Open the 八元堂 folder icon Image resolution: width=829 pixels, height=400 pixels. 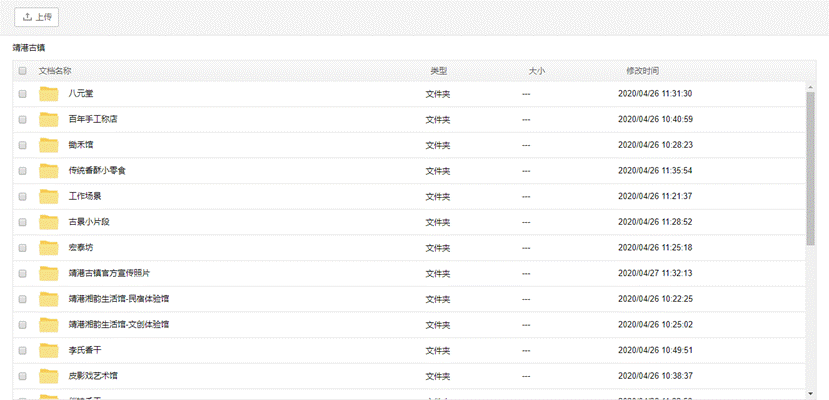[x=49, y=94]
